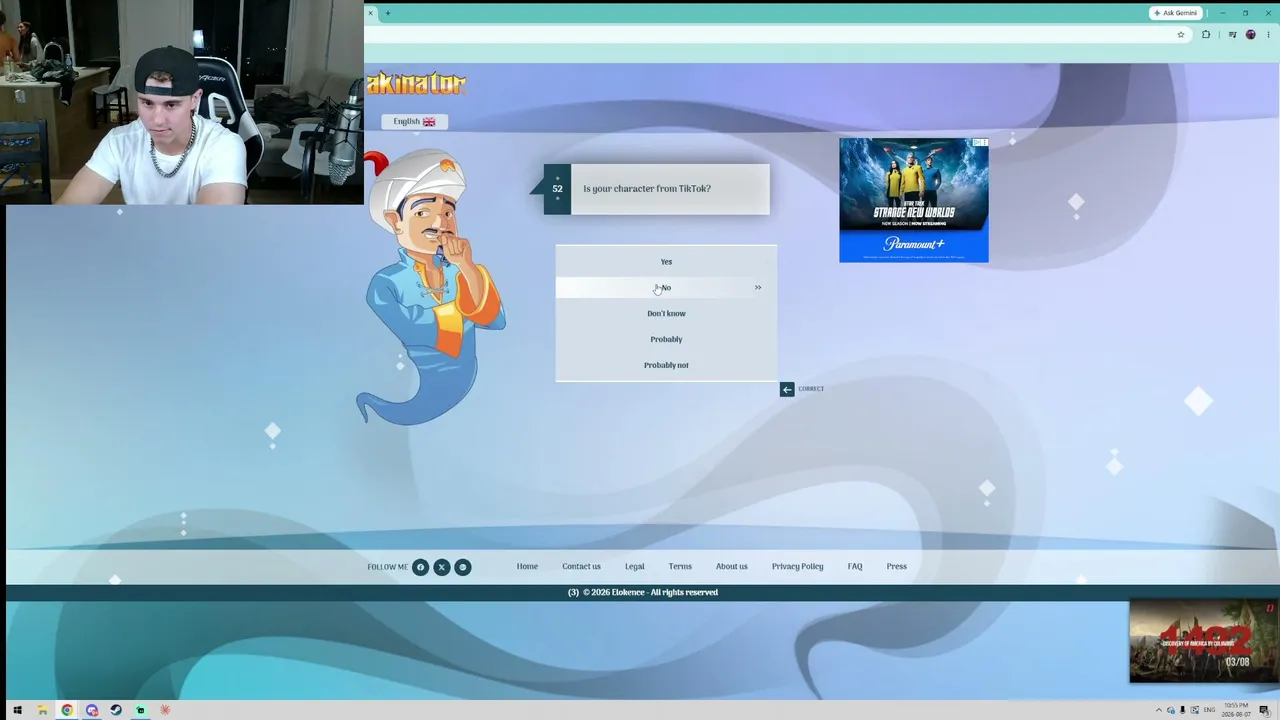The width and height of the screenshot is (1280, 720).
Task: Close the current browser tab
Action: (x=370, y=13)
